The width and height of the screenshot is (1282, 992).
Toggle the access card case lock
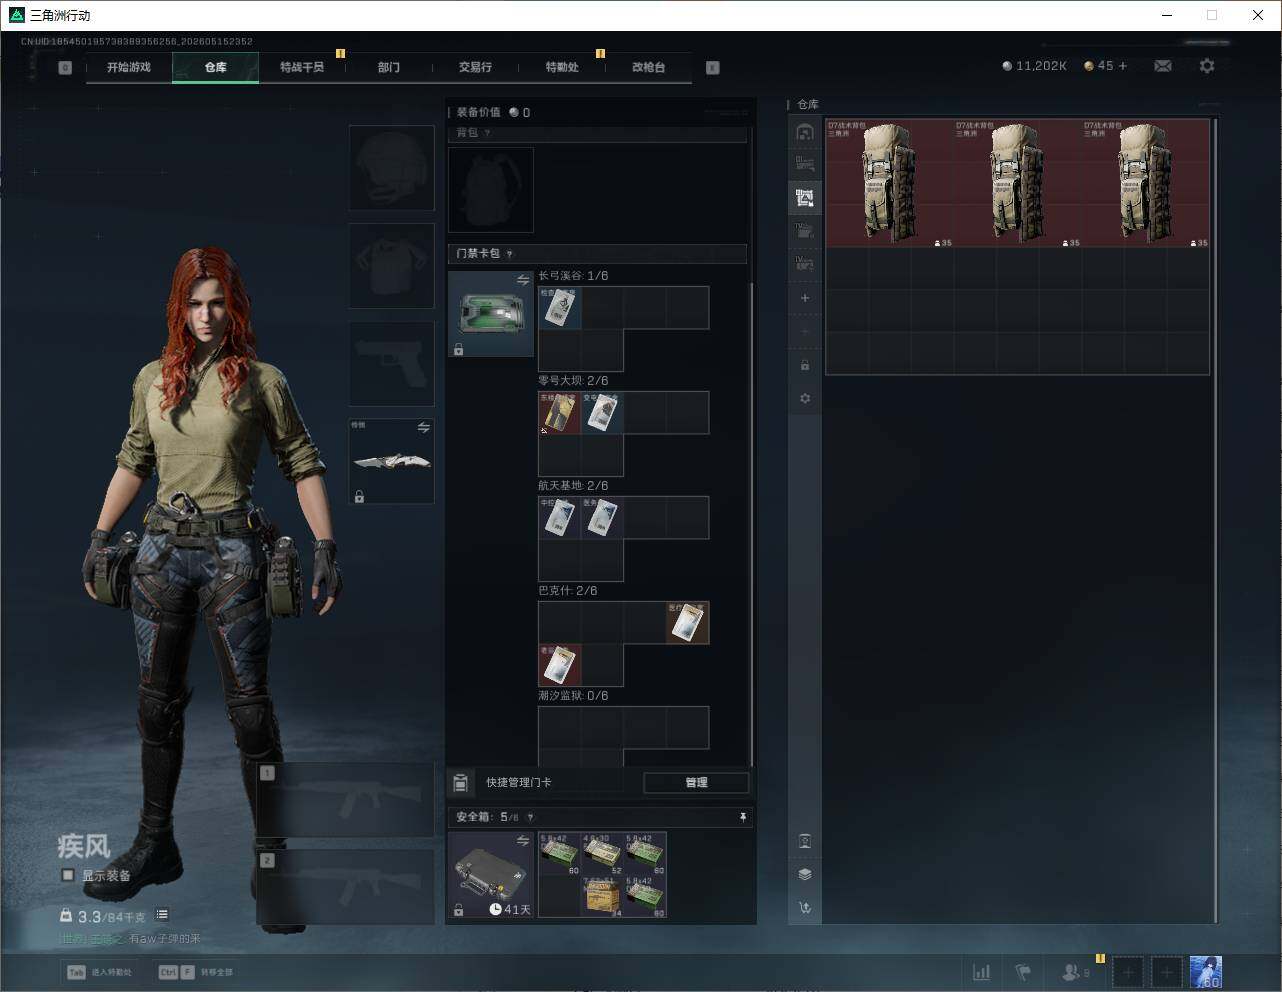pyautogui.click(x=458, y=350)
